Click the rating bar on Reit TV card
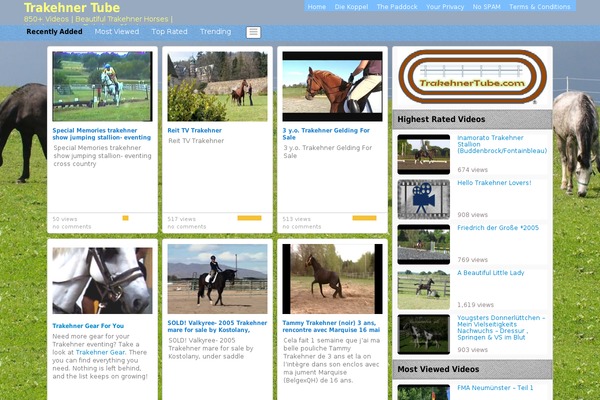The width and height of the screenshot is (600, 400). [x=249, y=218]
